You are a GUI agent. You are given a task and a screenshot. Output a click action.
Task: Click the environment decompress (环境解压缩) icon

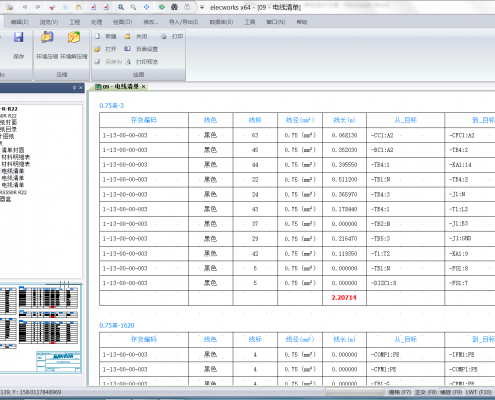pos(74,37)
